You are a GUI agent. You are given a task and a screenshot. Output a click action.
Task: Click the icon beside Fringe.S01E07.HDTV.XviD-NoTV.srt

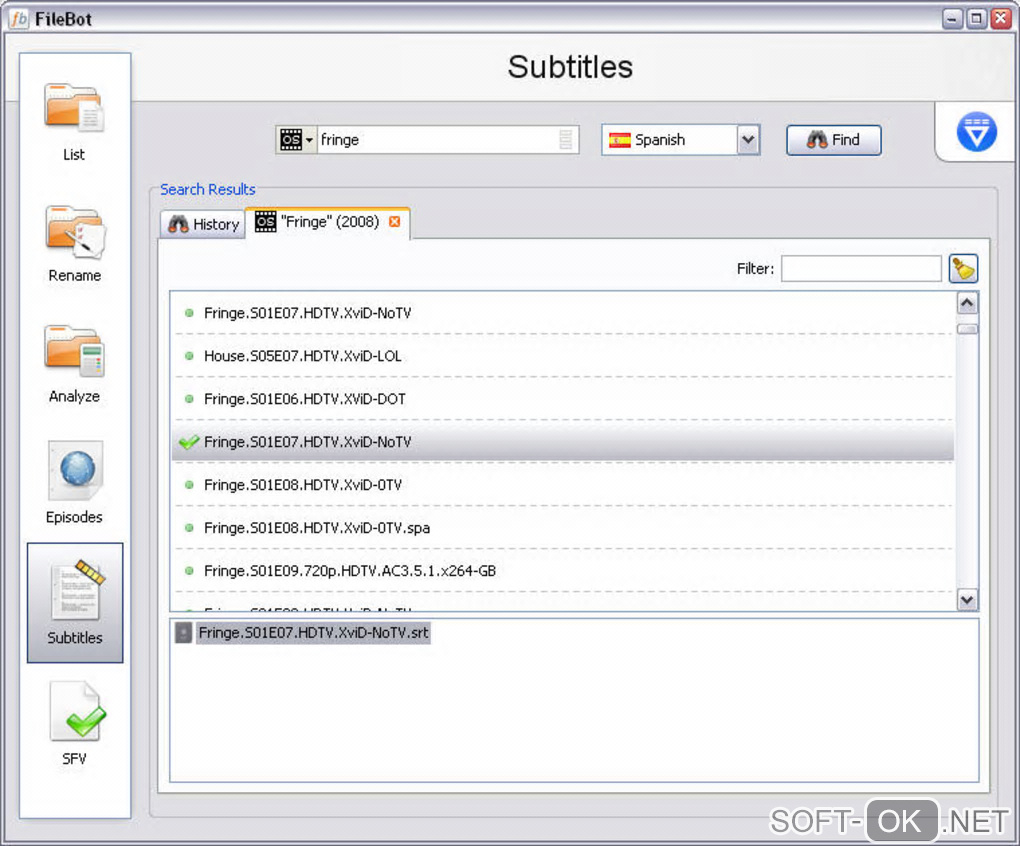pos(183,633)
